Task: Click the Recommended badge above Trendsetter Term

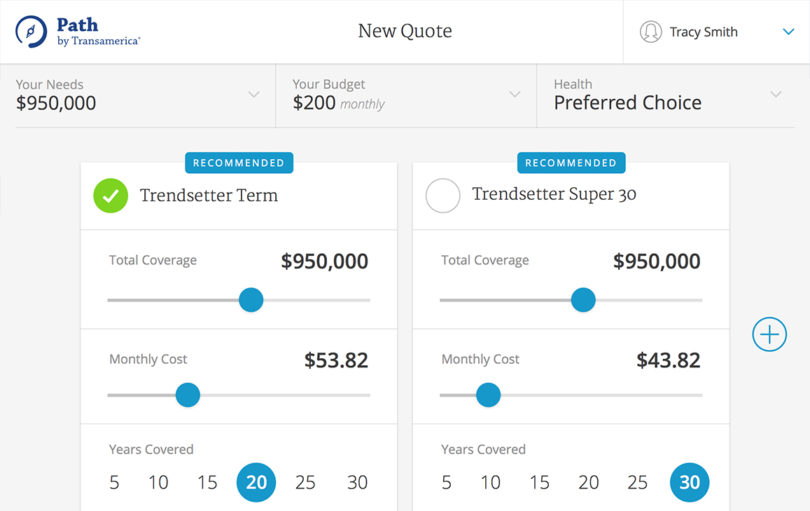Action: coord(239,163)
